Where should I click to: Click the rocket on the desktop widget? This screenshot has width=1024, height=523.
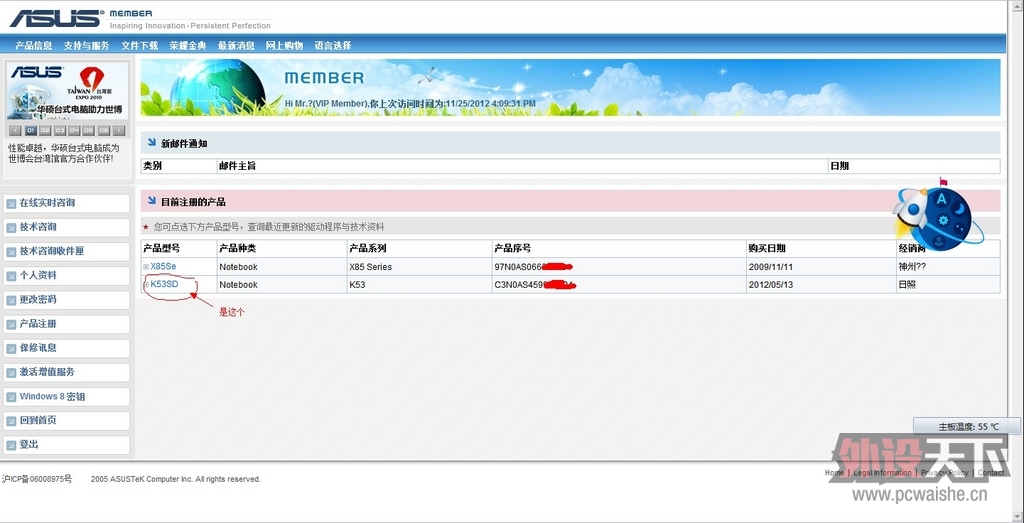[911, 212]
